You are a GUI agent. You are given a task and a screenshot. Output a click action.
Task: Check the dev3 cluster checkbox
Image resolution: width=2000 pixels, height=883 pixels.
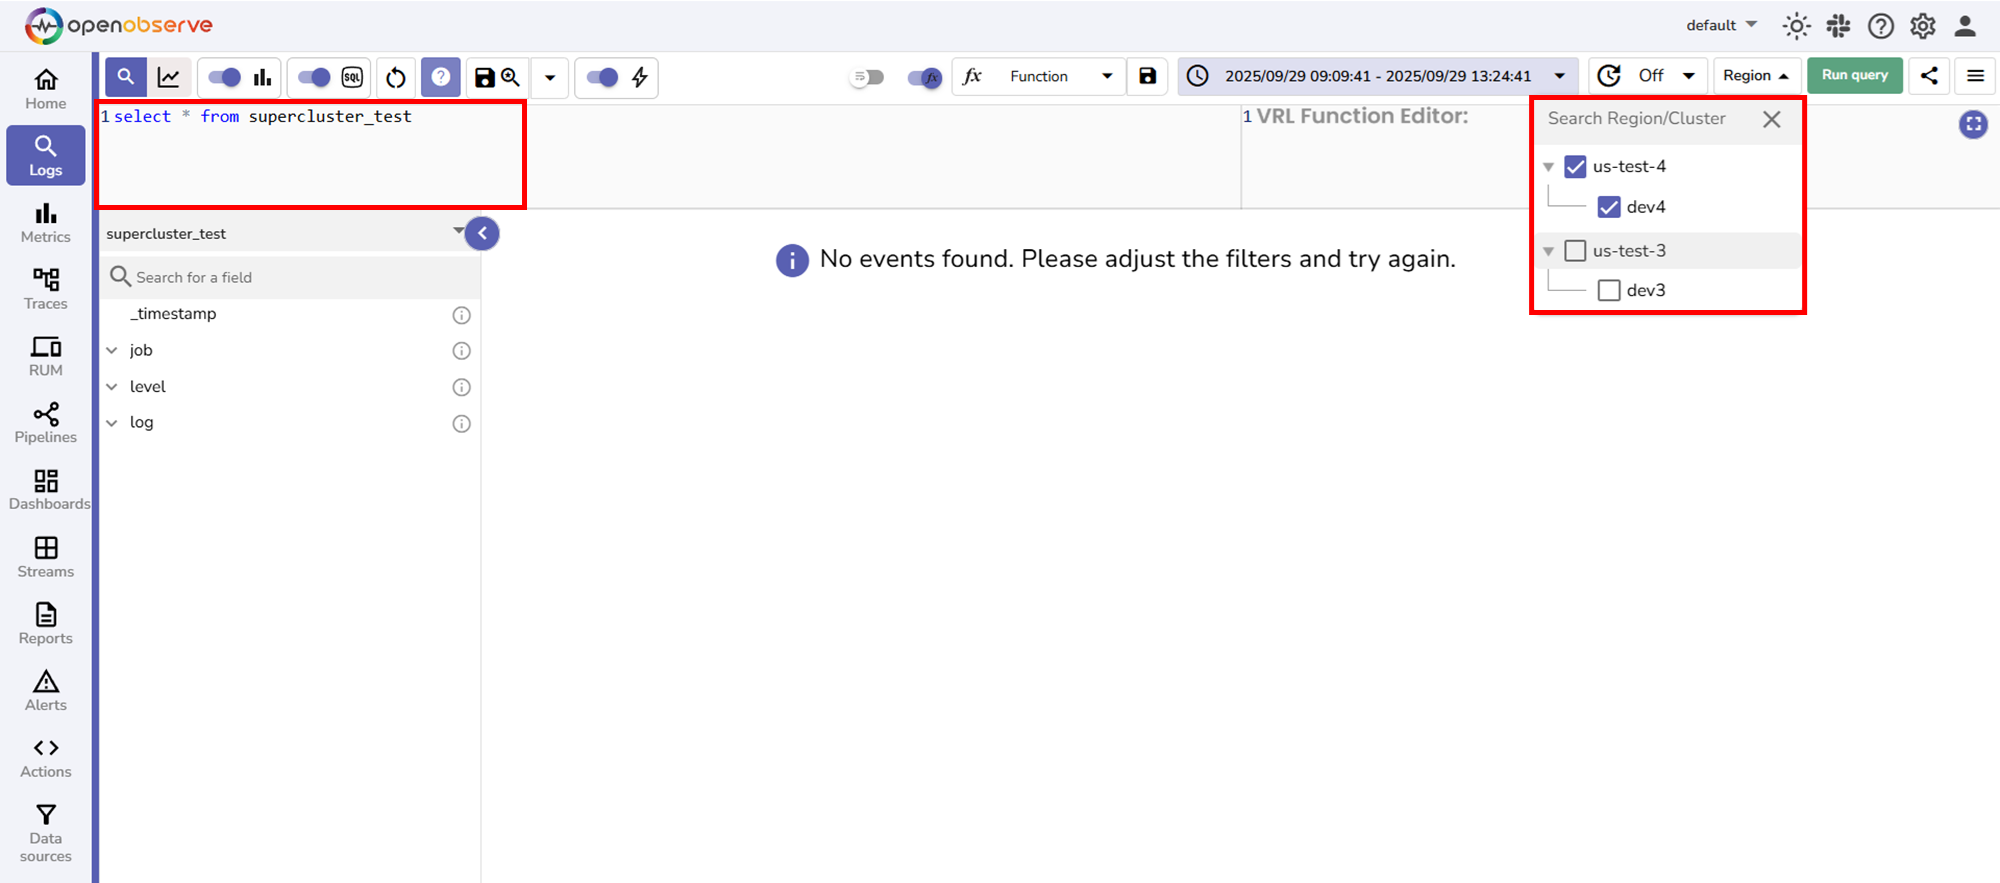1609,291
